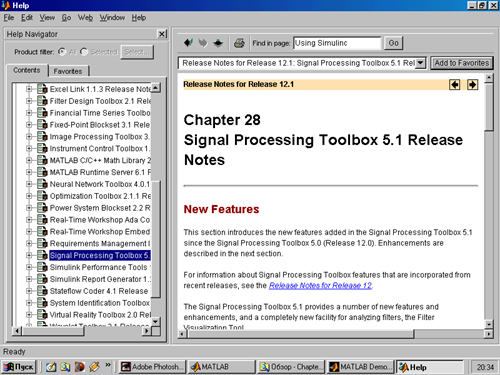Viewport: 500px width, 375px height.
Task: Expand the Signal Processing Toolbox node
Action: pyautogui.click(x=29, y=255)
